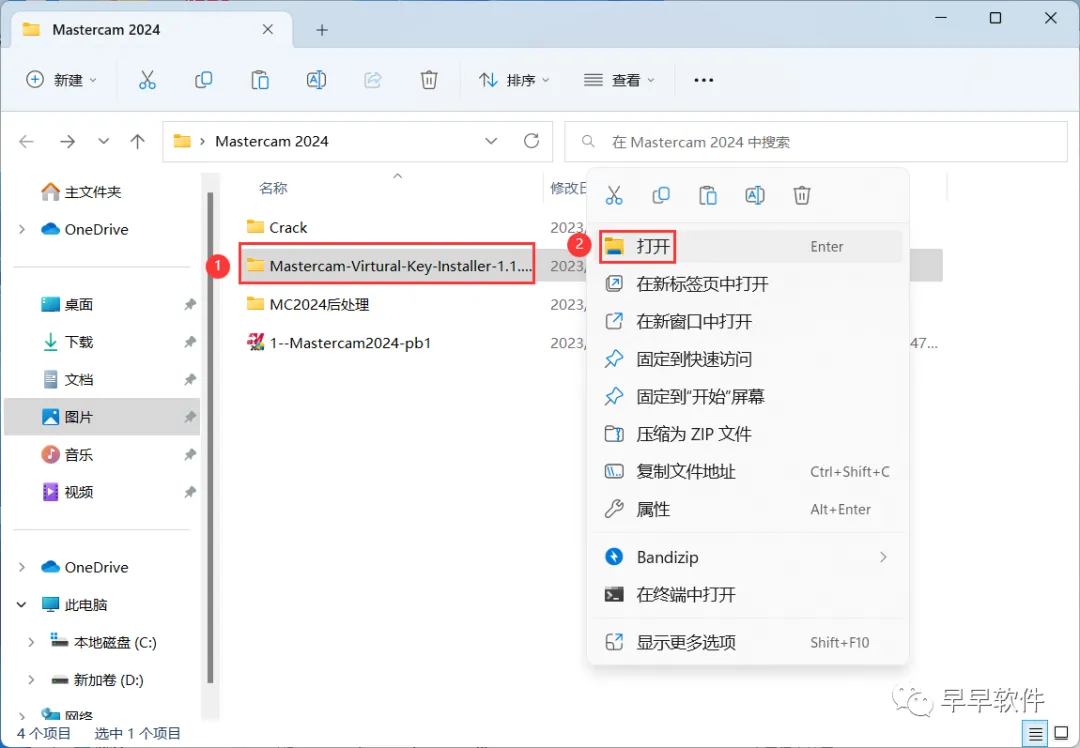Click the navigation pane scrollbar
Viewport: 1080px width, 748px height.
coord(210,437)
